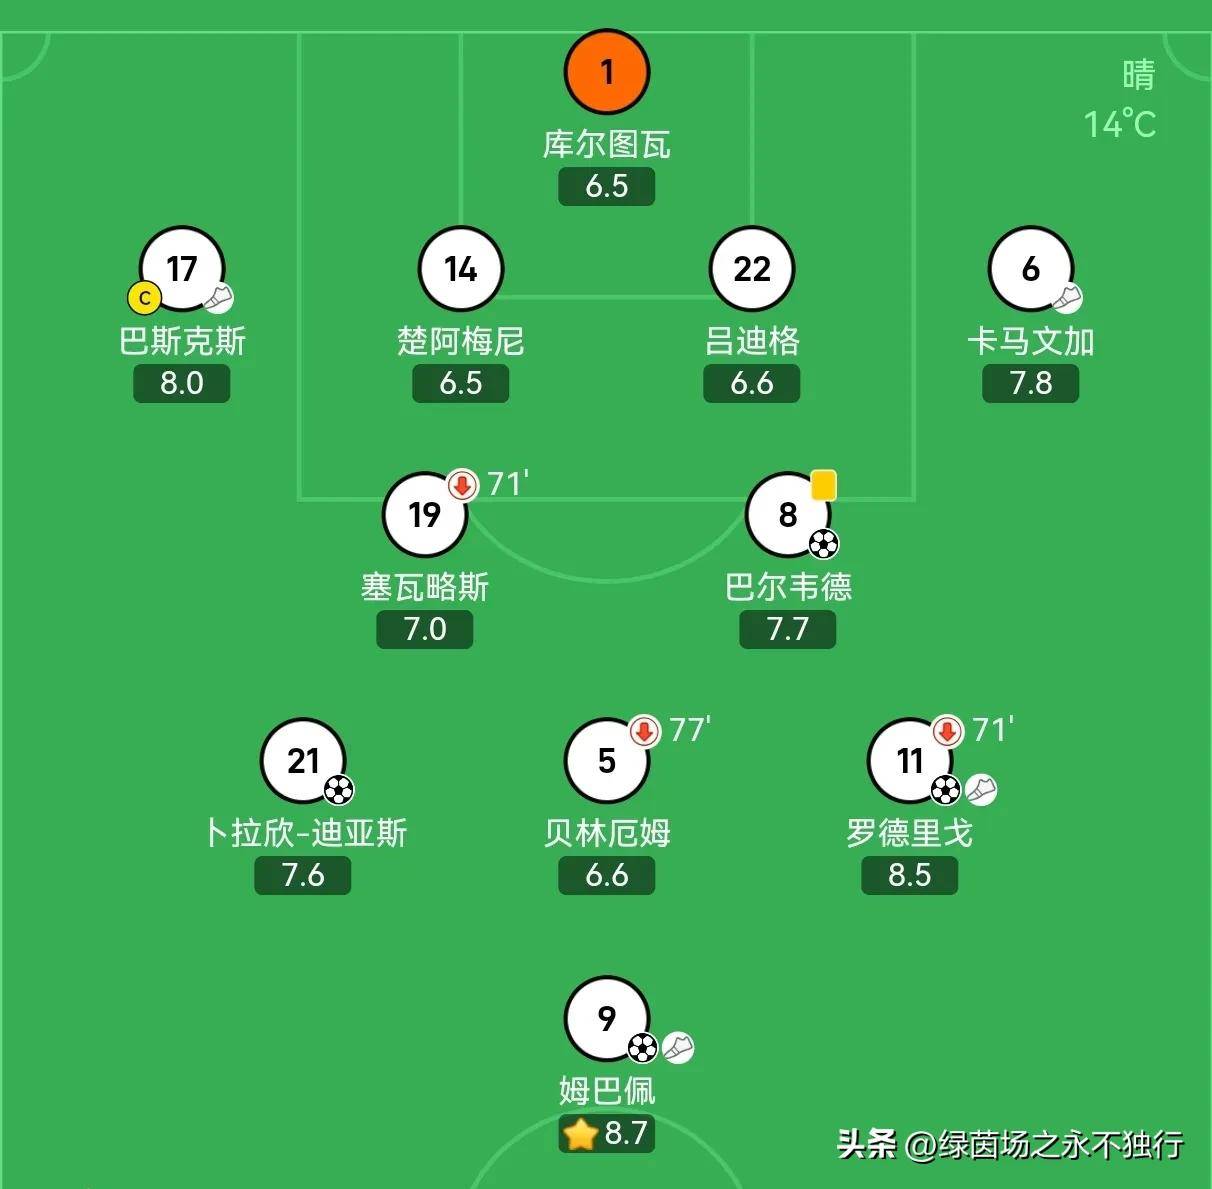The image size is (1212, 1189).
Task: Tap the goal ball icon on number 21
Action: coord(339,790)
